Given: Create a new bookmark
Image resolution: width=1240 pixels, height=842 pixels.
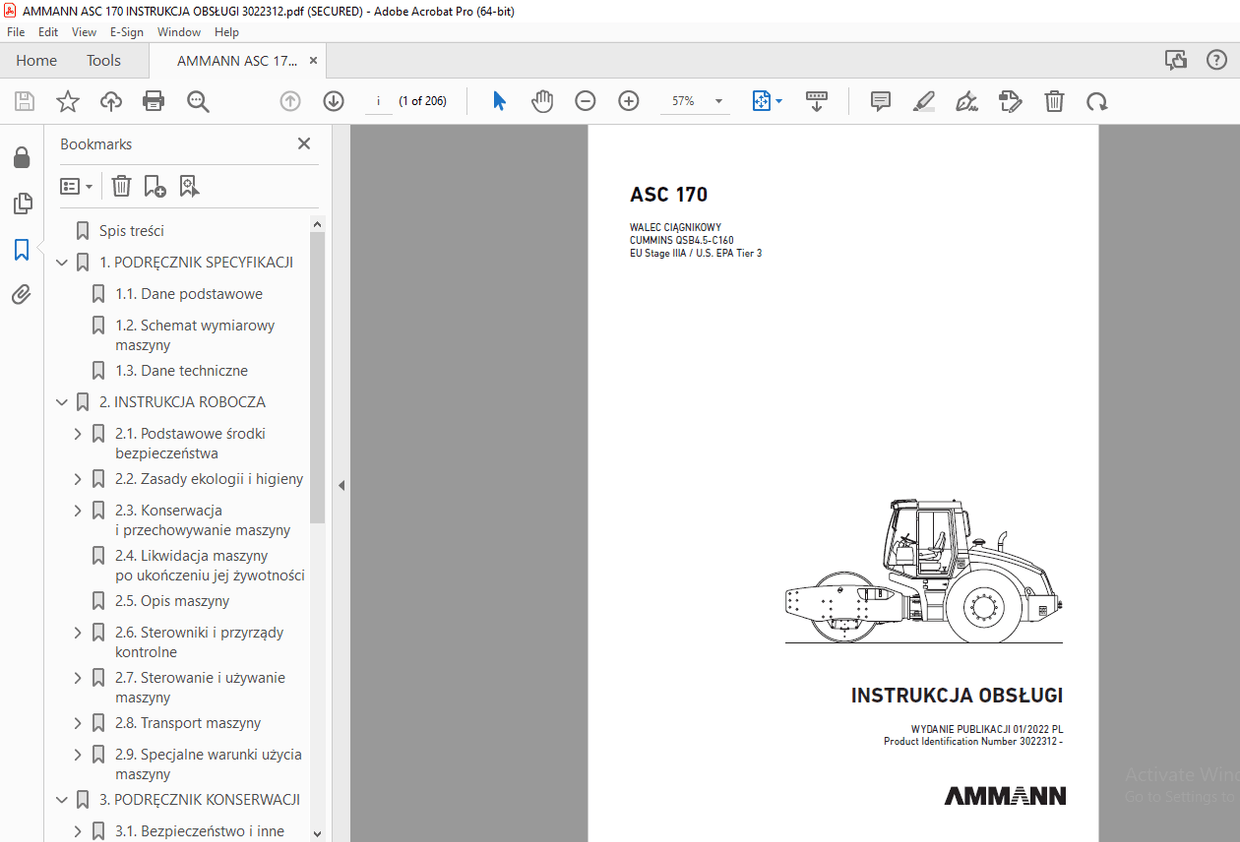Looking at the screenshot, I should (153, 185).
